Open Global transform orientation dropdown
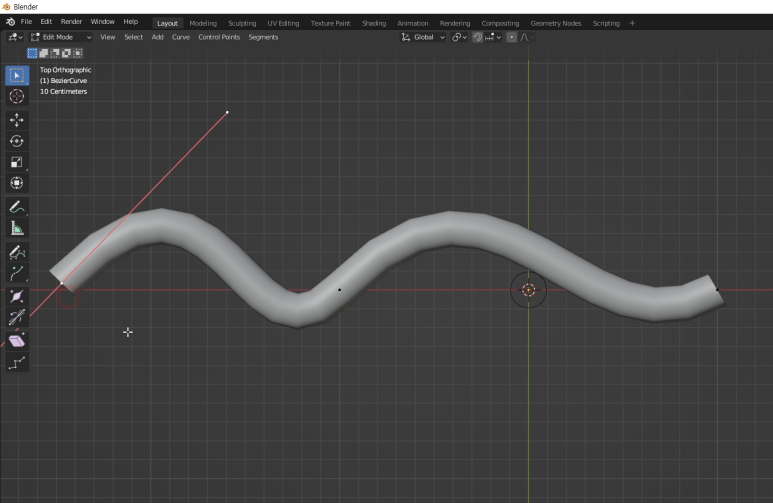 pos(423,37)
